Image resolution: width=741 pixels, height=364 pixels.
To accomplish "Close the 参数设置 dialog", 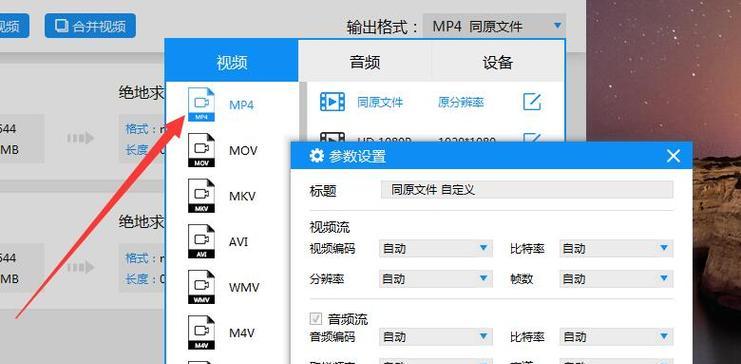I will pyautogui.click(x=673, y=156).
